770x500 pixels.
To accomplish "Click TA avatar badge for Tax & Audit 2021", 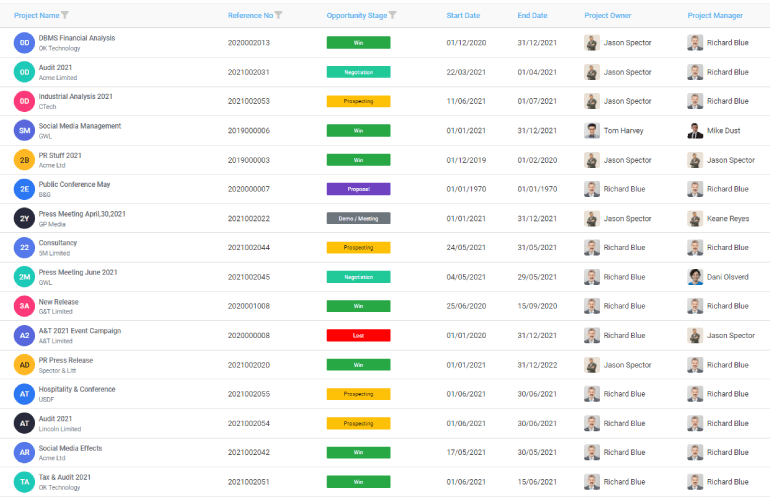I will (x=24, y=482).
